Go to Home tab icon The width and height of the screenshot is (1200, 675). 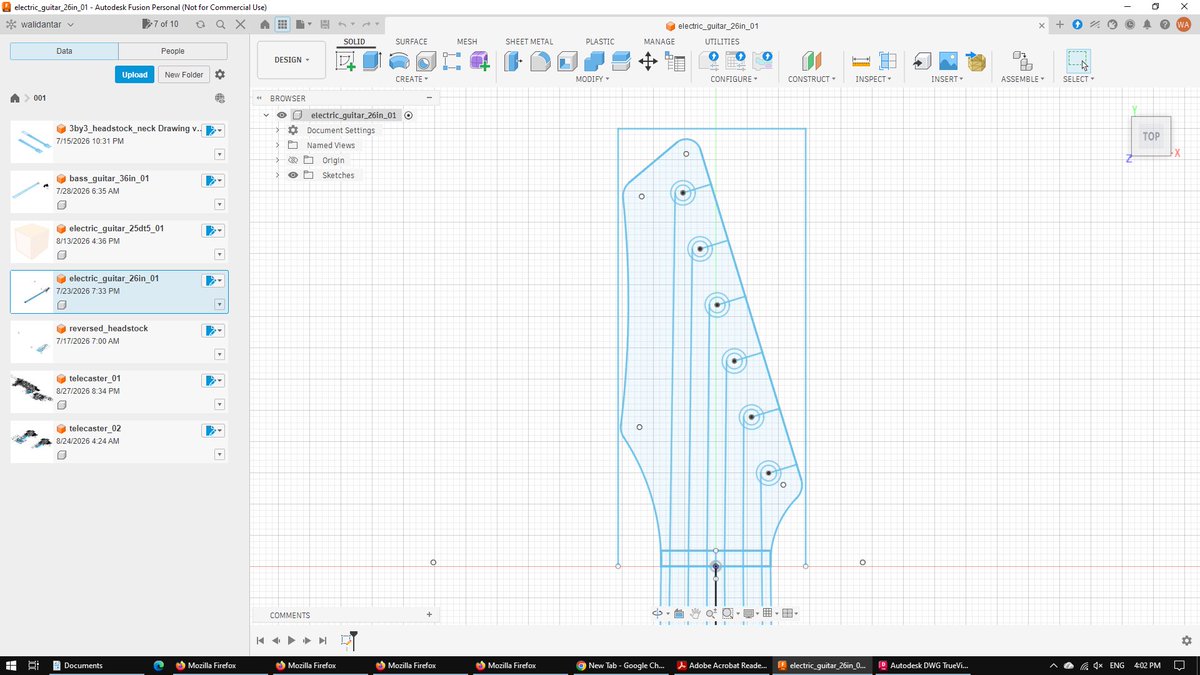[x=264, y=23]
